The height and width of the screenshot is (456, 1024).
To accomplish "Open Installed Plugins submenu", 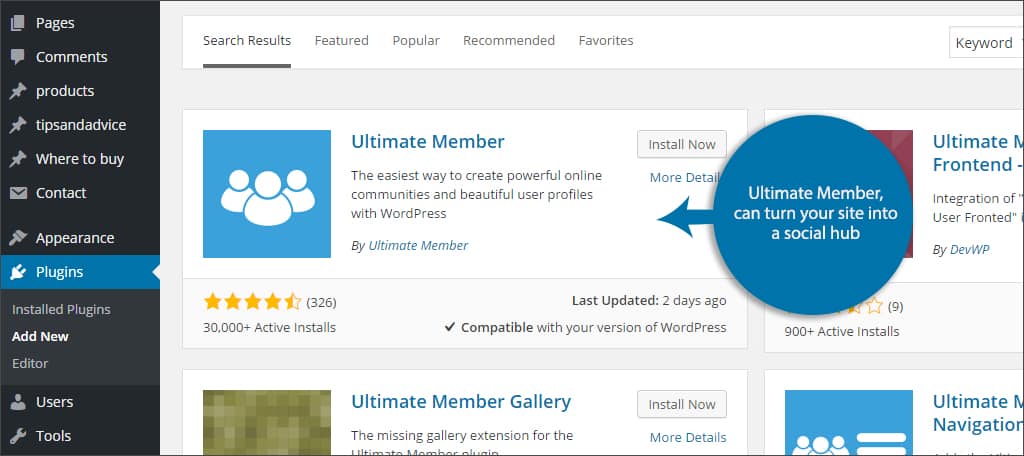I will tap(61, 310).
